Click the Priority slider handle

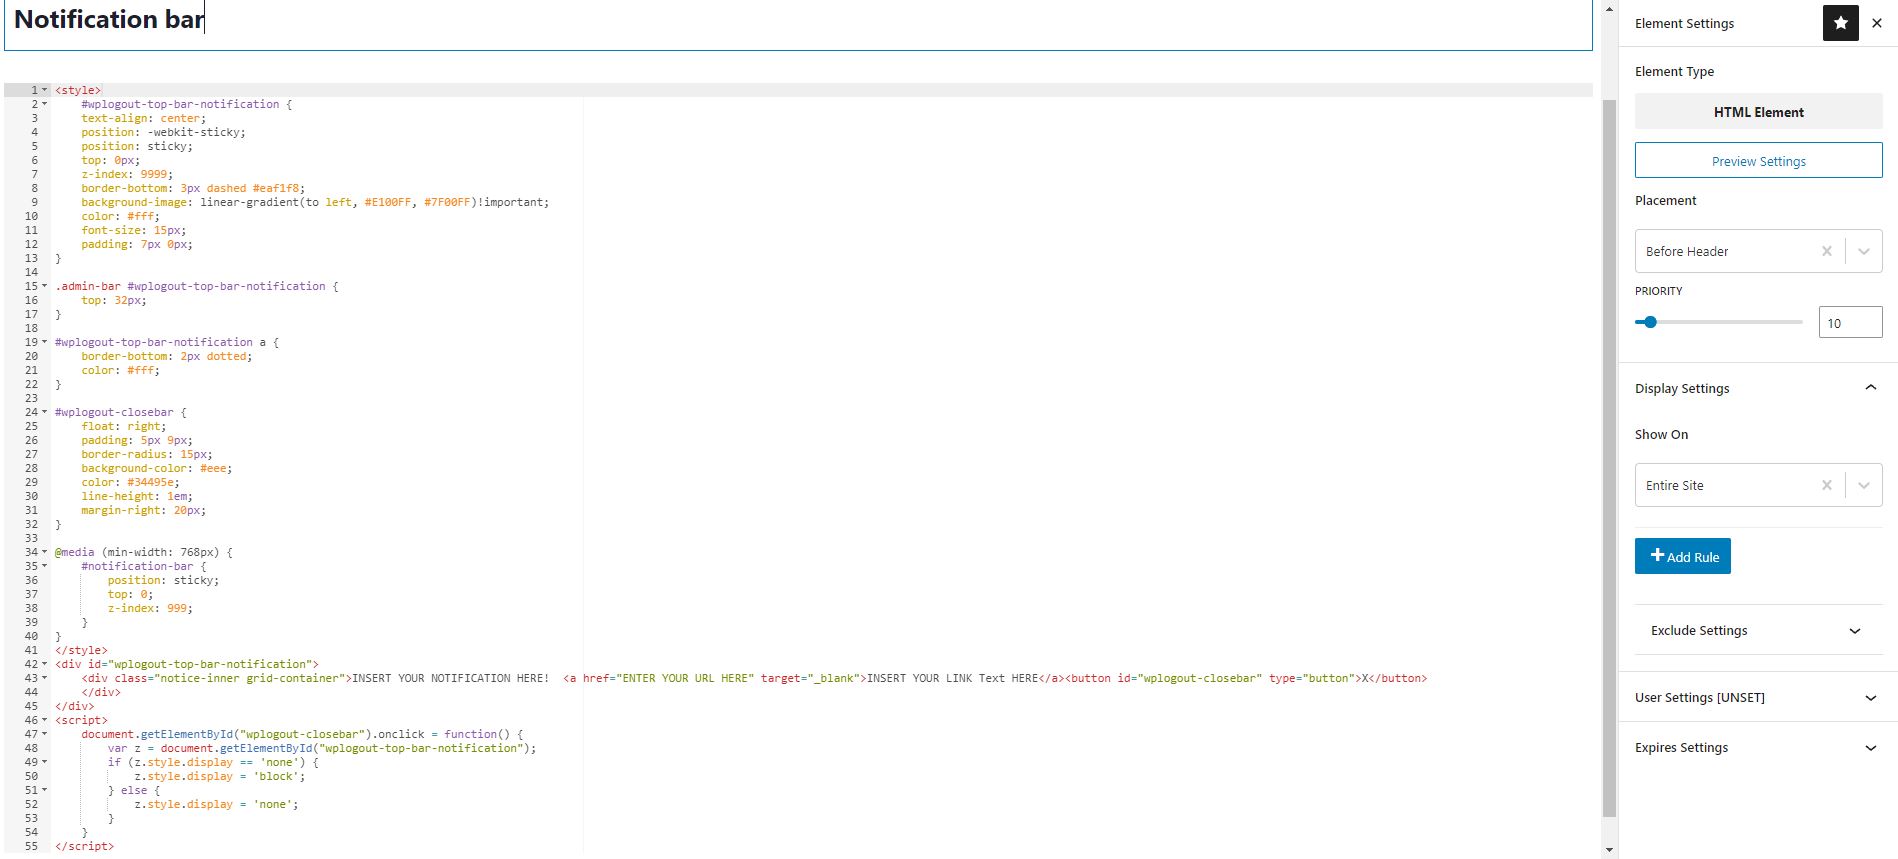point(1650,322)
